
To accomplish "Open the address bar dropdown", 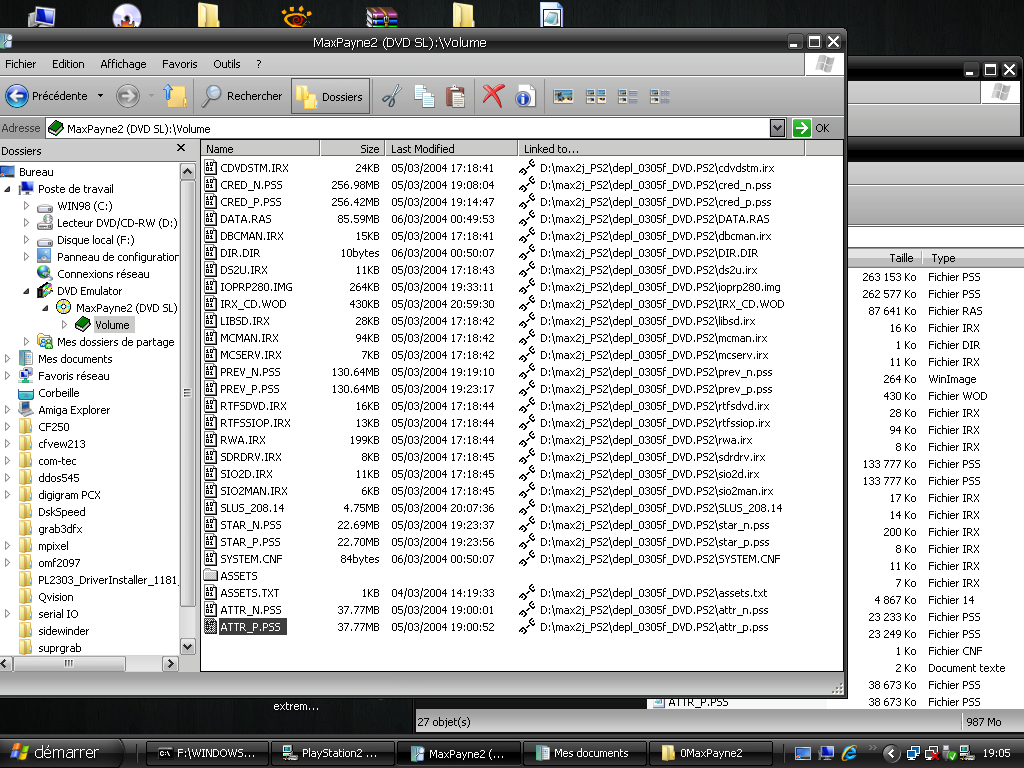I will 777,128.
